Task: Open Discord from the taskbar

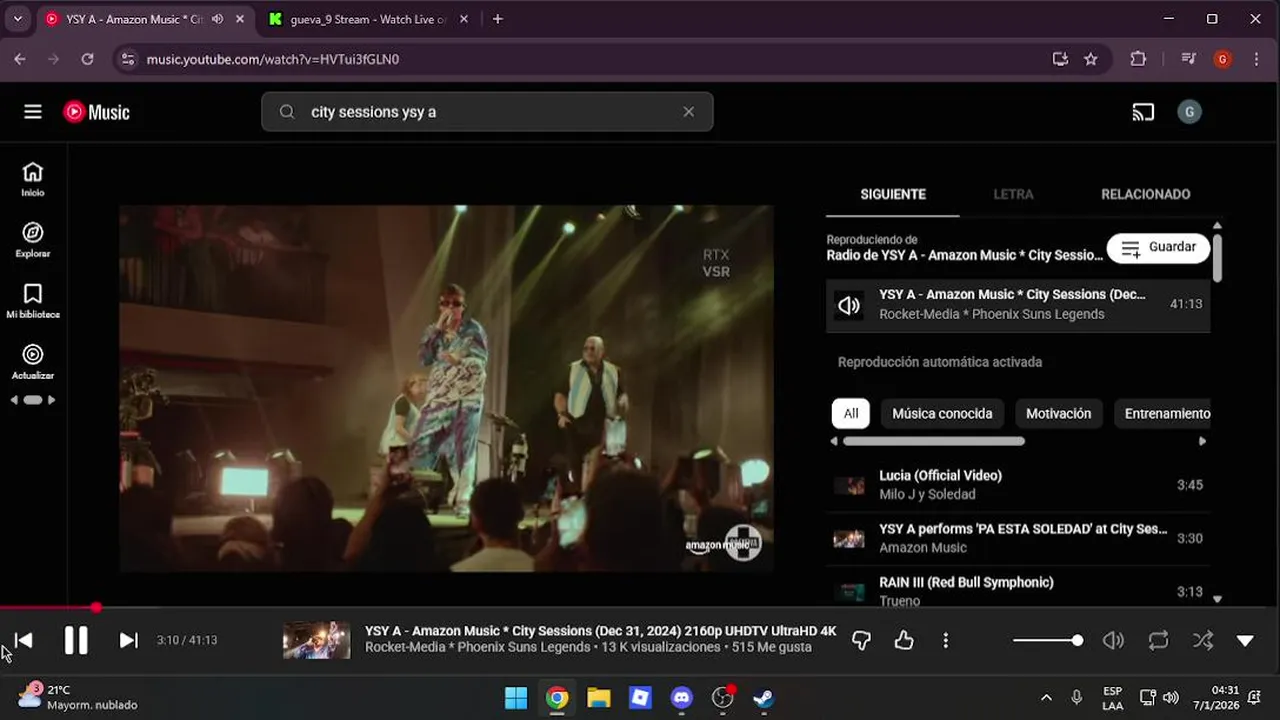Action: pyautogui.click(x=682, y=698)
